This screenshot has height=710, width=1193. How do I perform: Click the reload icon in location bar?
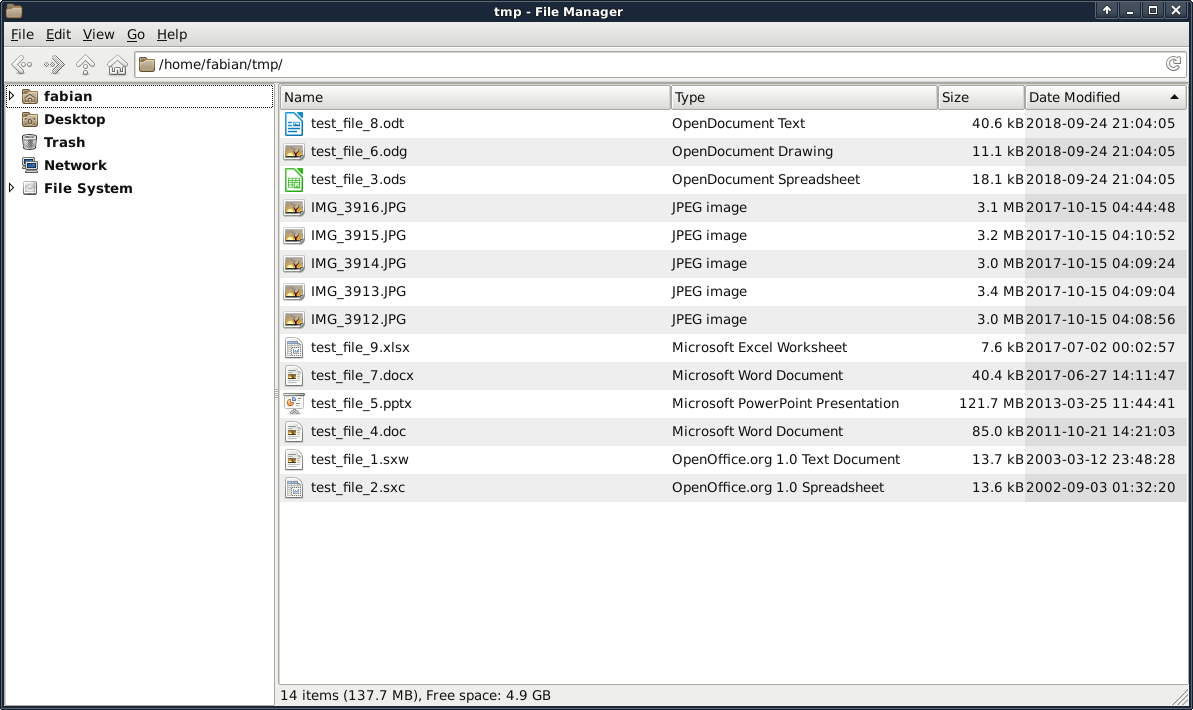tap(1174, 64)
